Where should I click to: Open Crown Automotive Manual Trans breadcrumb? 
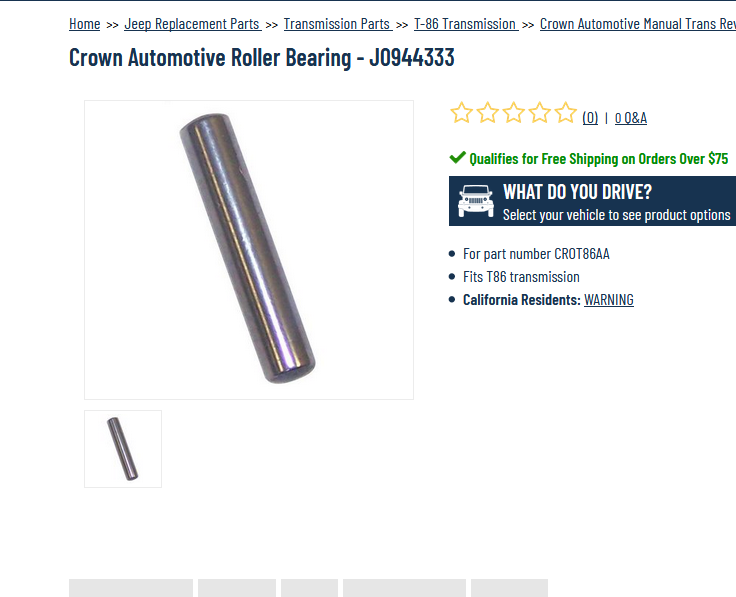(638, 24)
